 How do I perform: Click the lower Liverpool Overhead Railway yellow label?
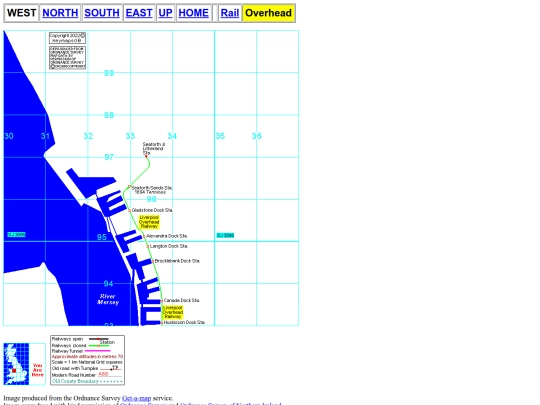173,312
